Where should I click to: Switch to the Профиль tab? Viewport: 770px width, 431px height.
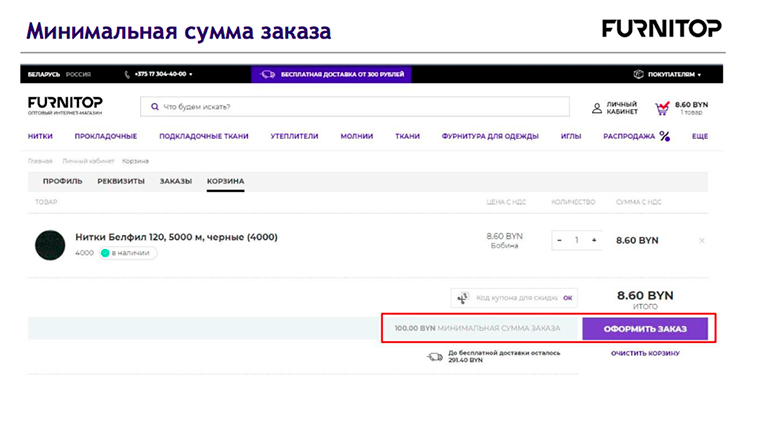(62, 181)
